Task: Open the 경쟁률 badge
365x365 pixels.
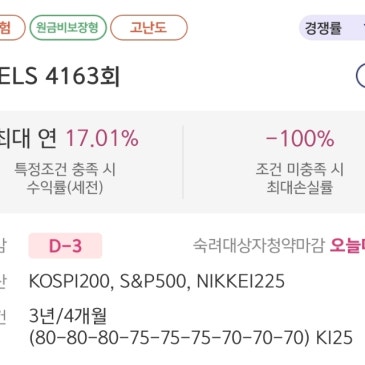Action: [332, 28]
